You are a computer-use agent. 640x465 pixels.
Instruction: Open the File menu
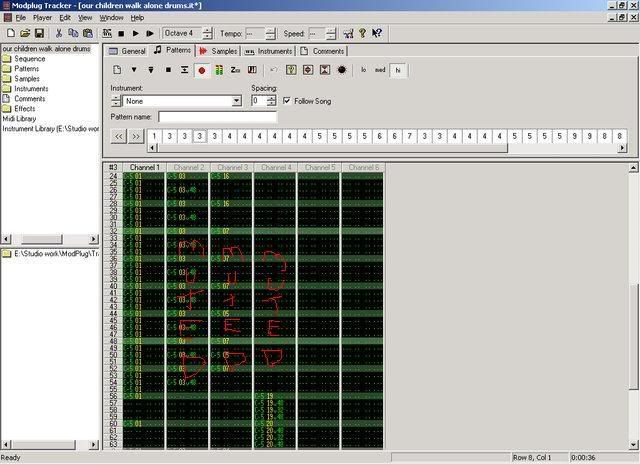[x=20, y=18]
